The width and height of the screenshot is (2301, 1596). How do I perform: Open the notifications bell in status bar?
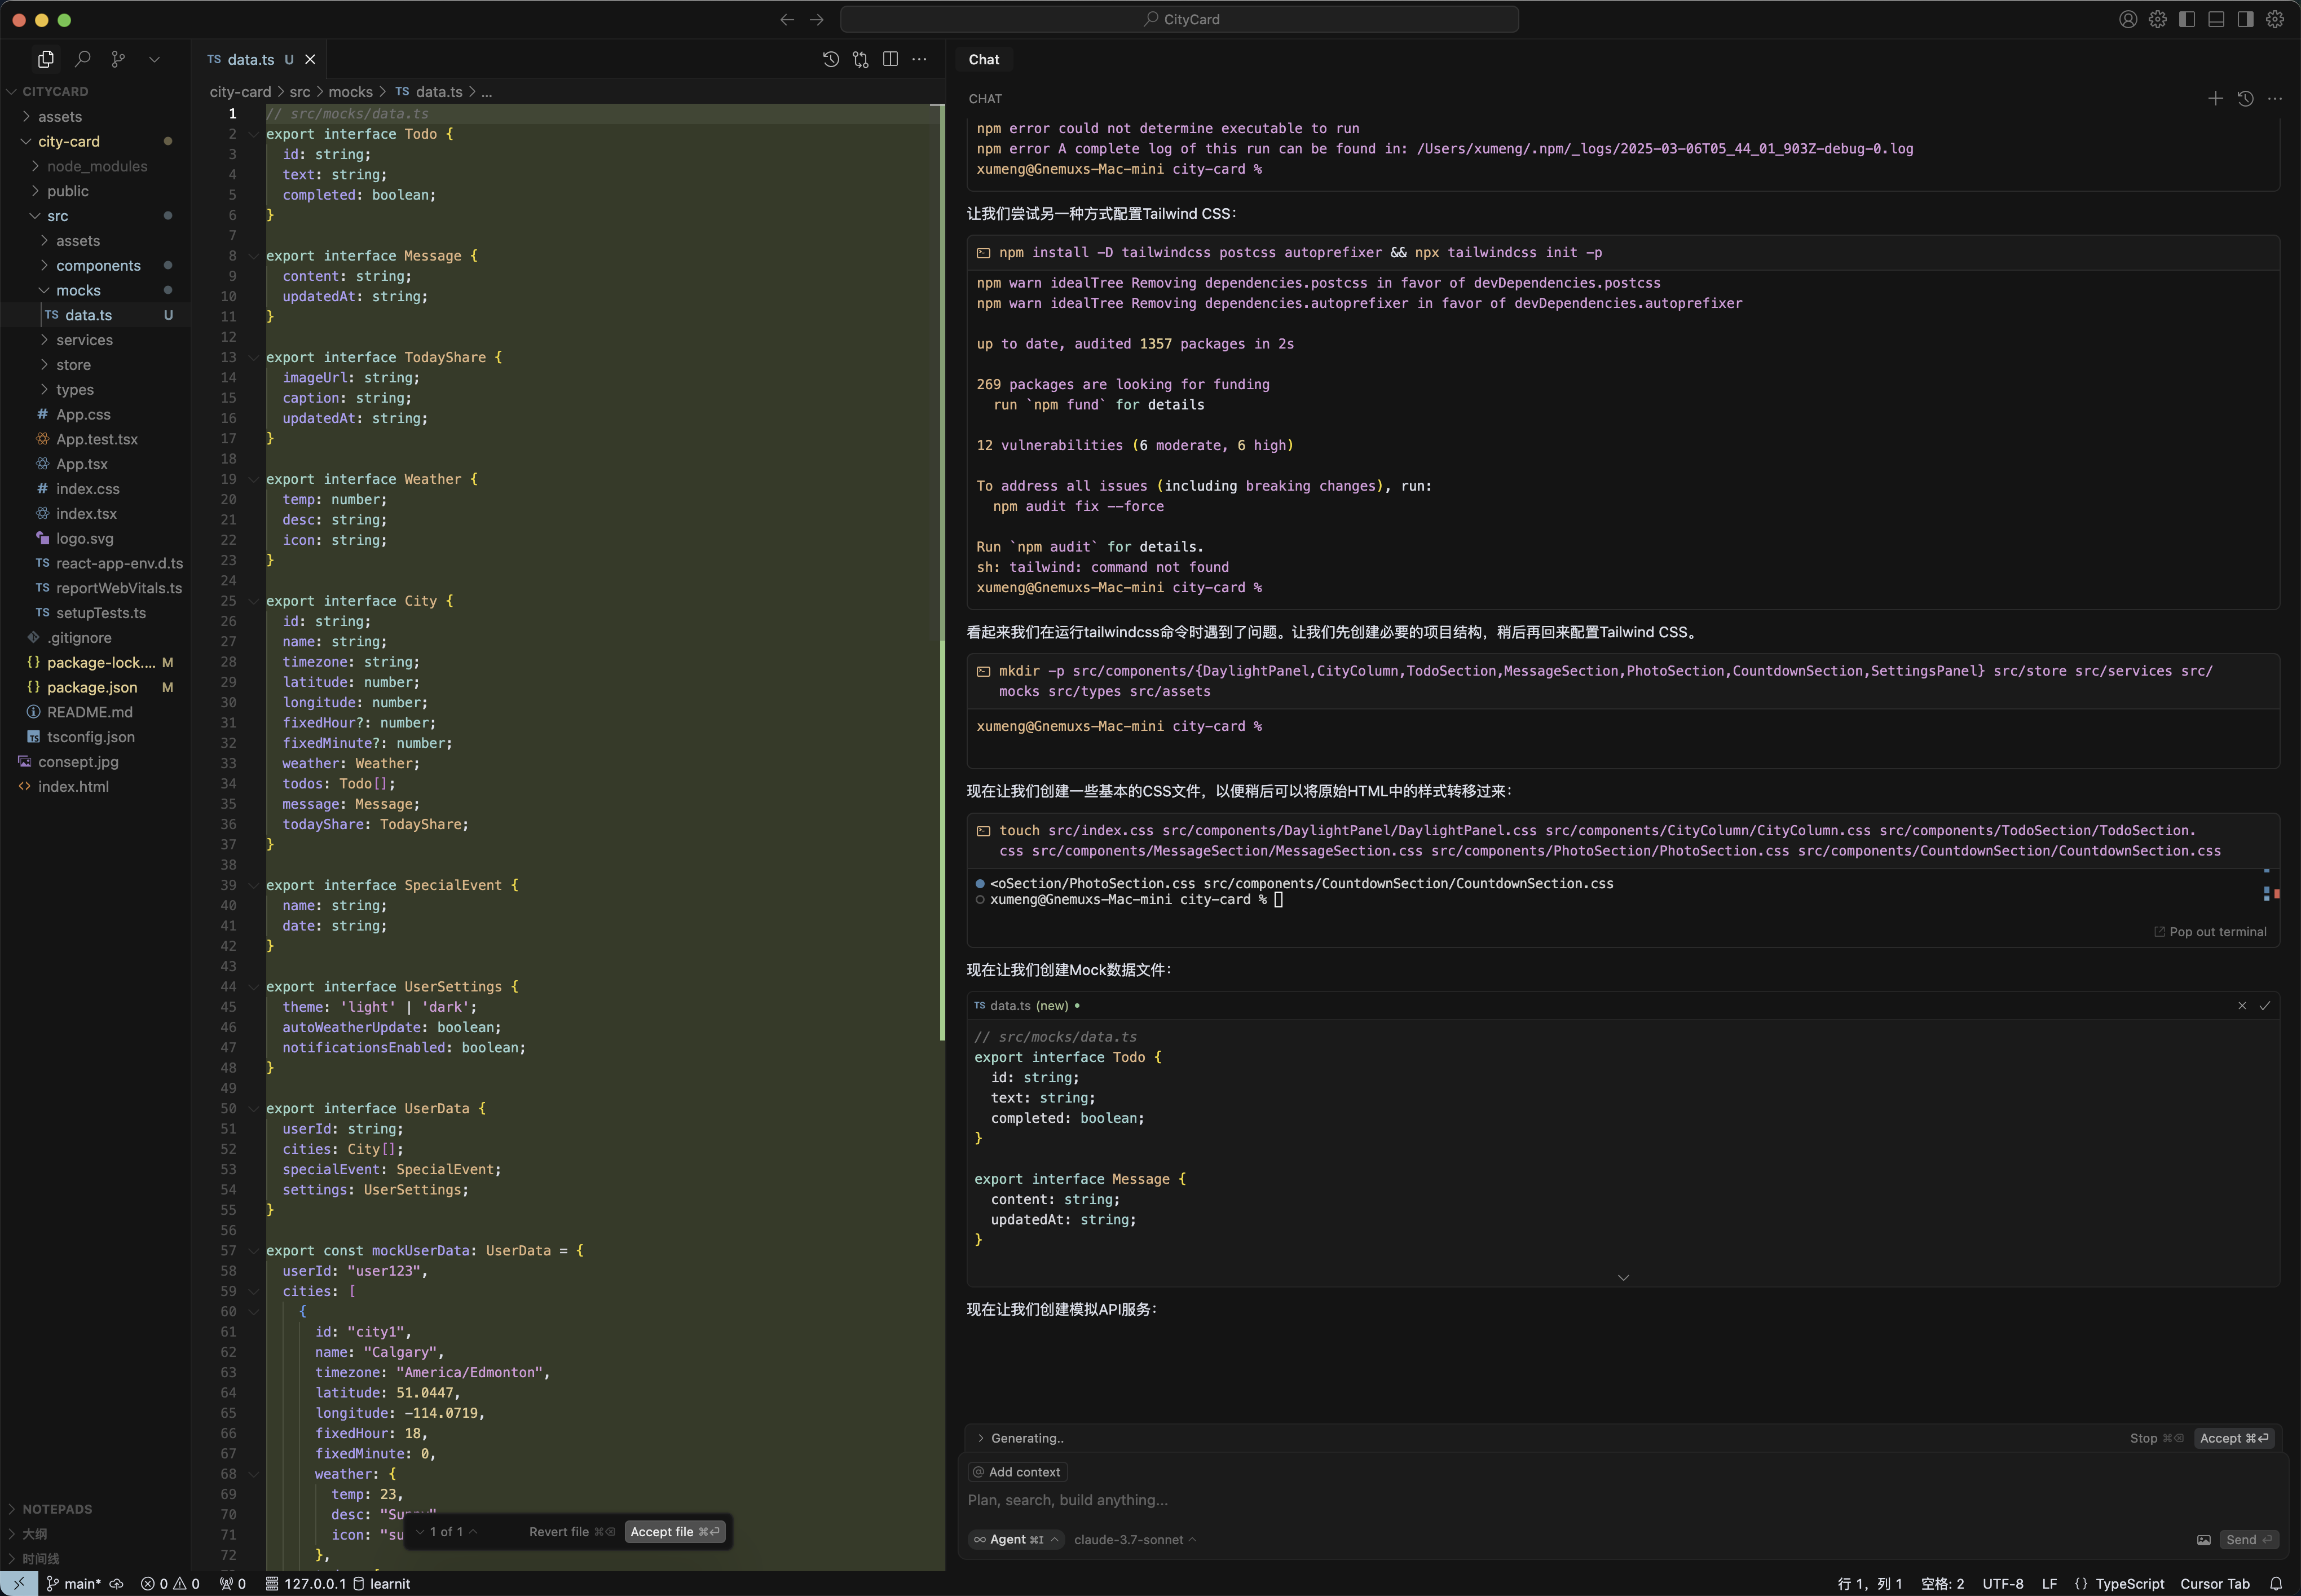[x=2276, y=1583]
